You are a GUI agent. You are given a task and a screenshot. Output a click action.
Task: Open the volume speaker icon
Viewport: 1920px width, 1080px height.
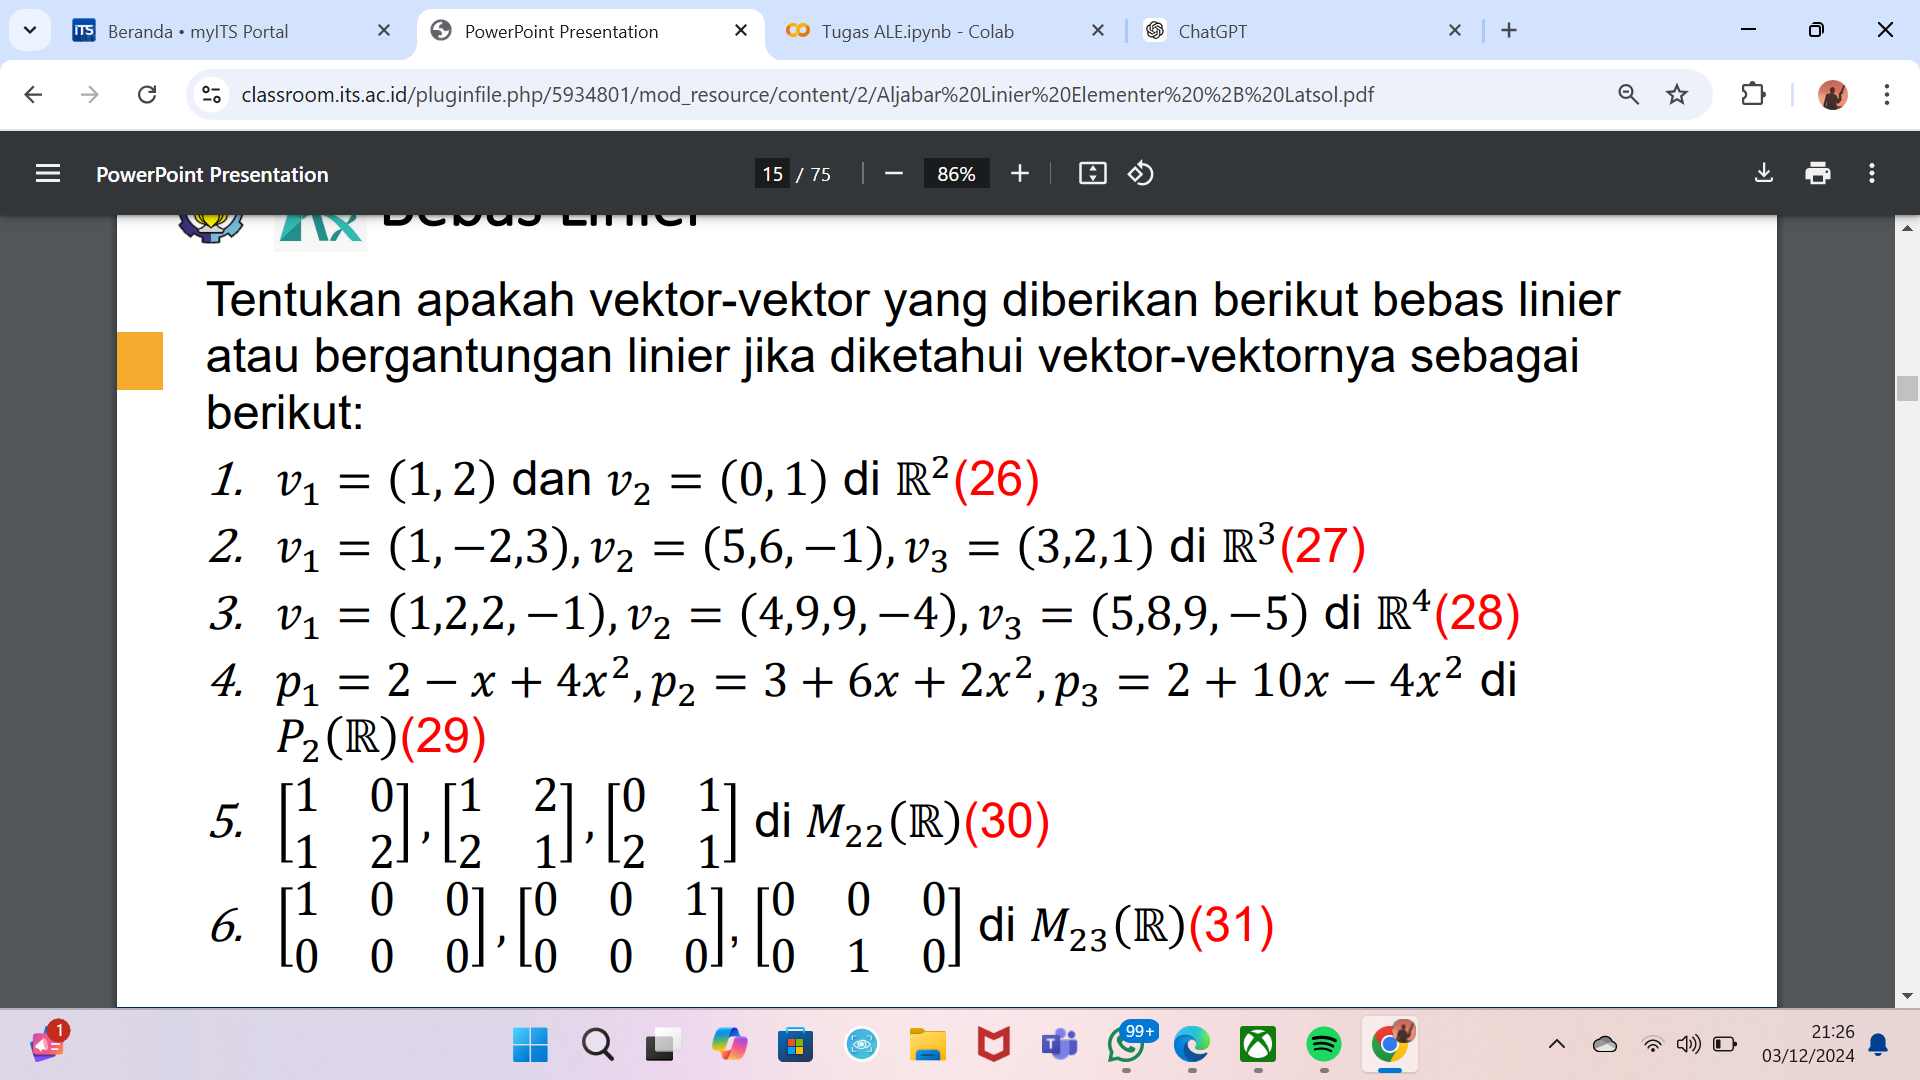pyautogui.click(x=1689, y=1045)
